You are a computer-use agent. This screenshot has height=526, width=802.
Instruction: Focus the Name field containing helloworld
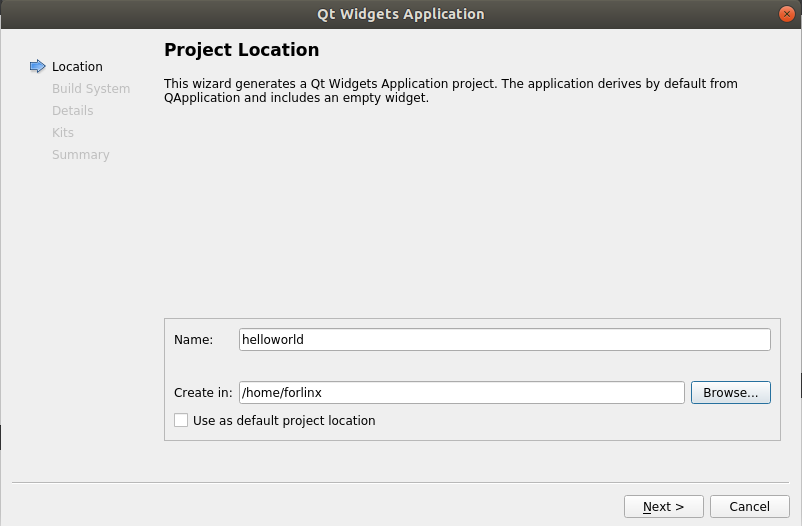[x=504, y=340]
